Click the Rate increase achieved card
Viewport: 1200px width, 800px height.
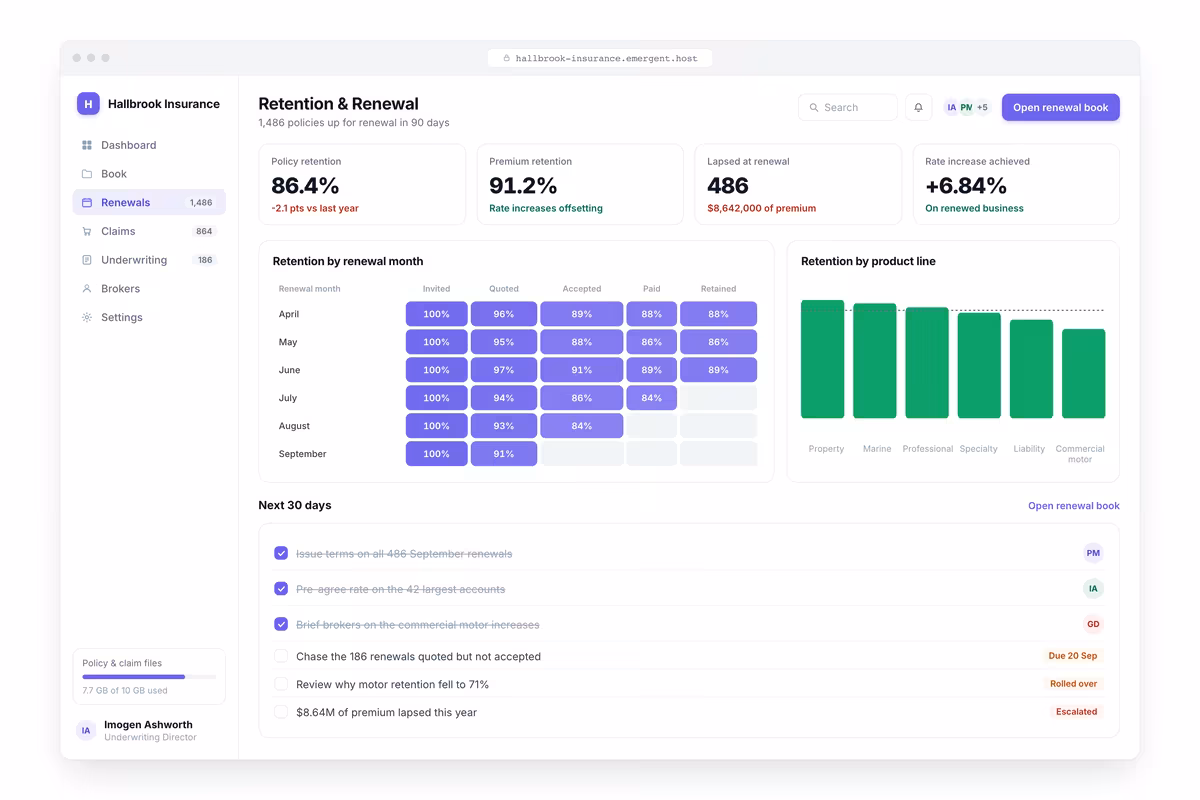(x=1016, y=184)
